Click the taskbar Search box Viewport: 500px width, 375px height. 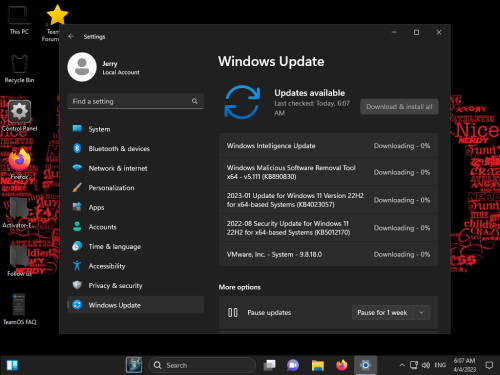point(202,365)
